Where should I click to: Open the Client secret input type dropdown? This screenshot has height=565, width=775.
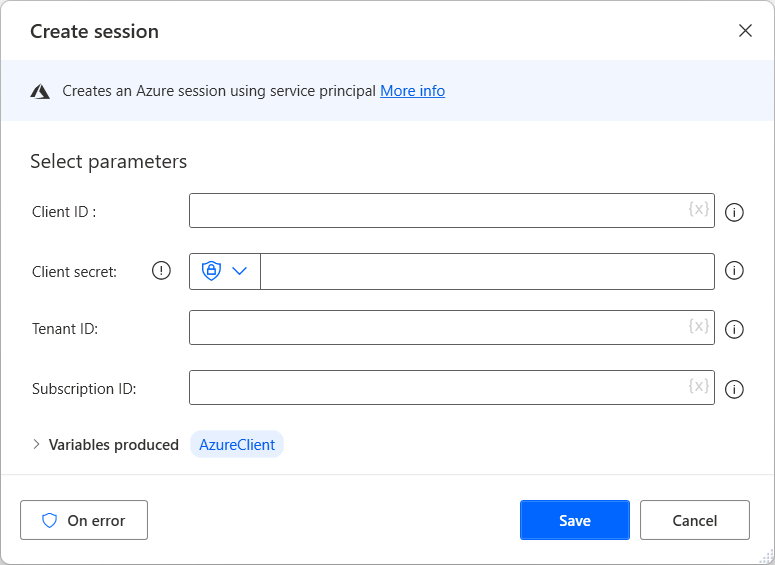(225, 271)
